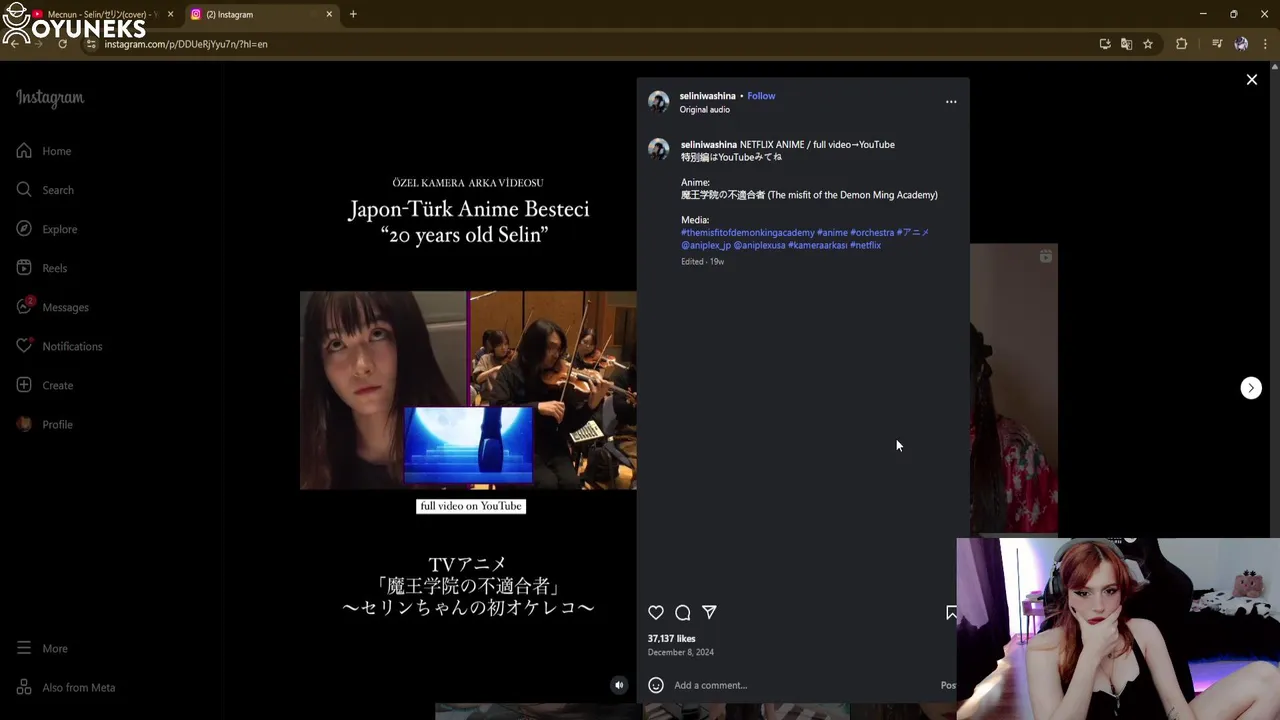
Task: Close the post overlay with the X
Action: pos(1252,80)
